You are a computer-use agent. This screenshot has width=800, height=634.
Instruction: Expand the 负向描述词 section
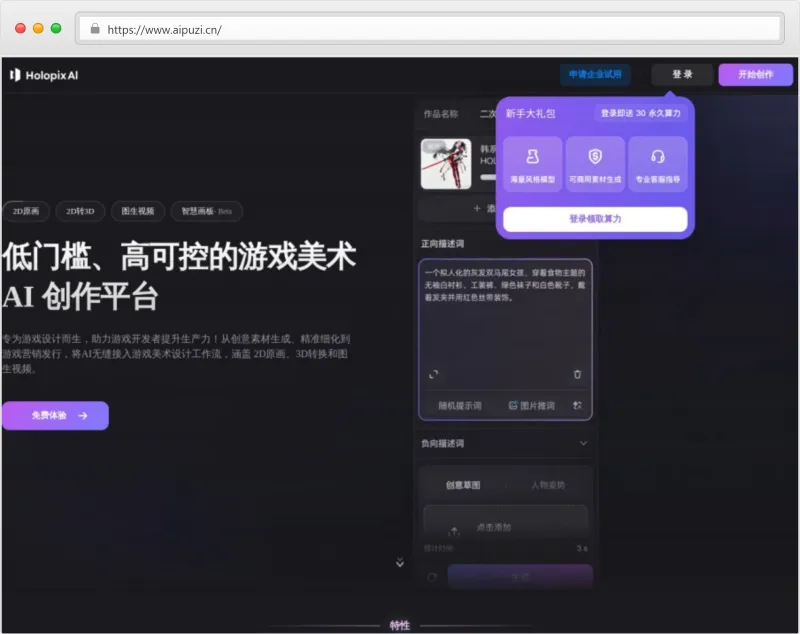(x=583, y=443)
